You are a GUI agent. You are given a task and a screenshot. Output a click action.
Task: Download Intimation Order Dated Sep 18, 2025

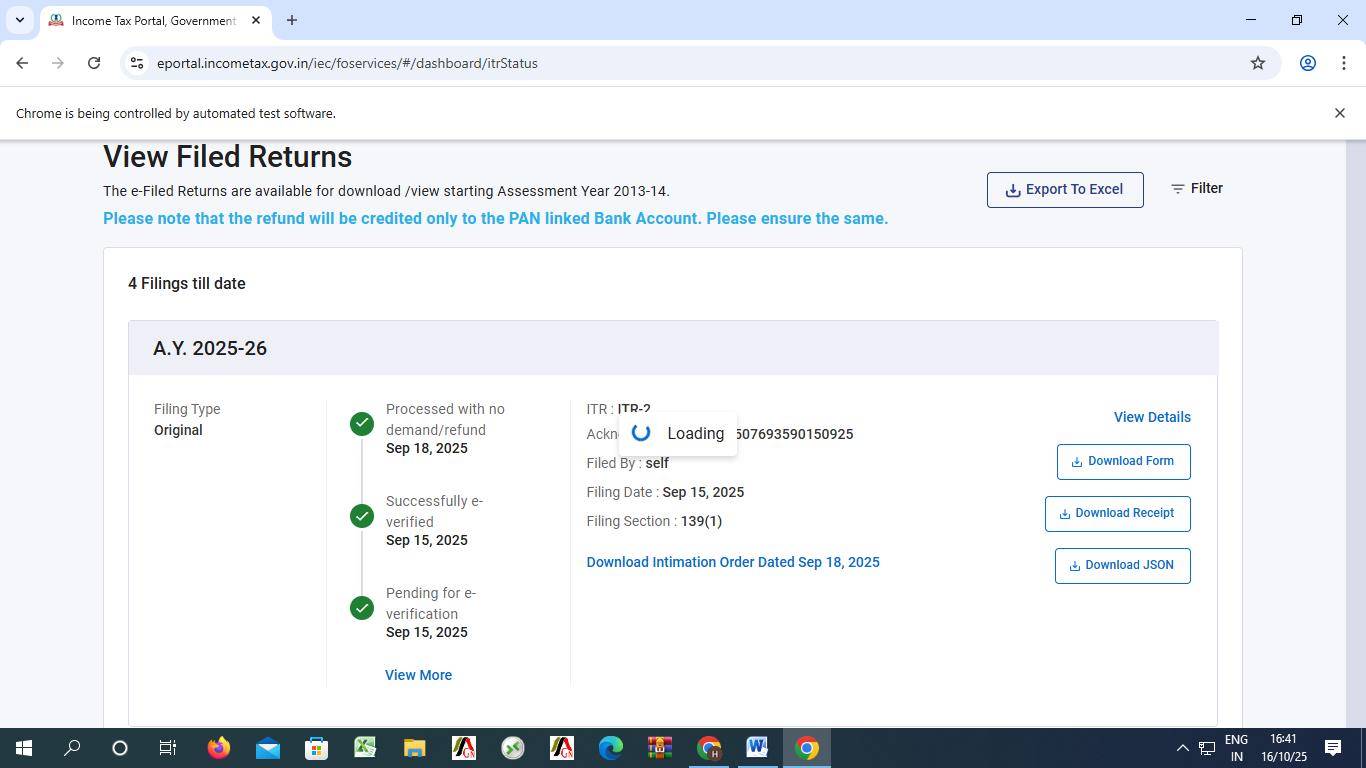tap(732, 562)
